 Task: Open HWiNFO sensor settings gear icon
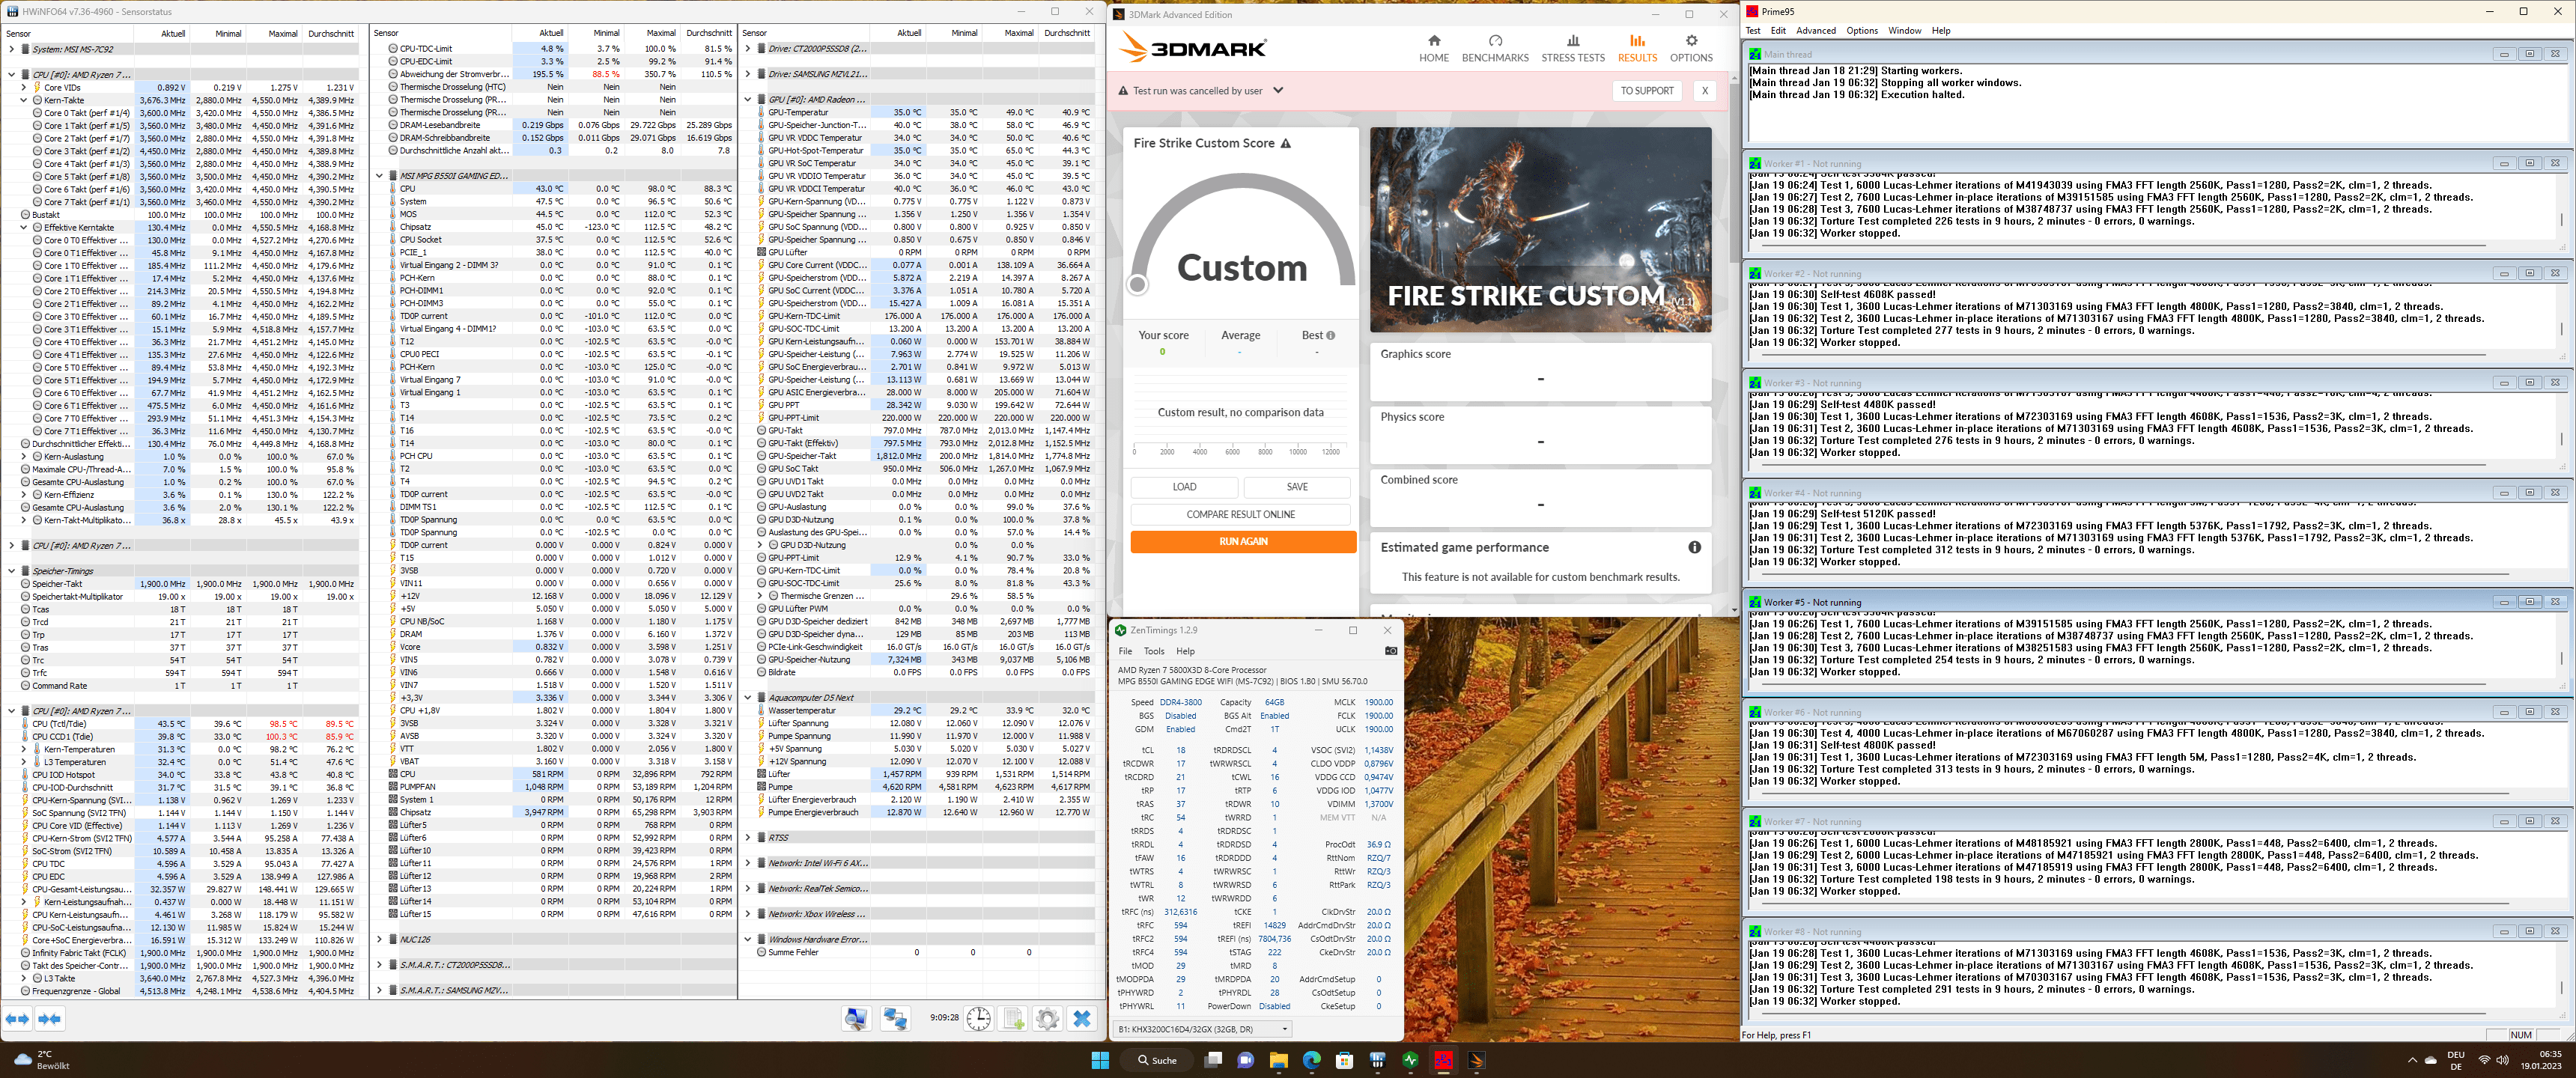point(1047,1018)
